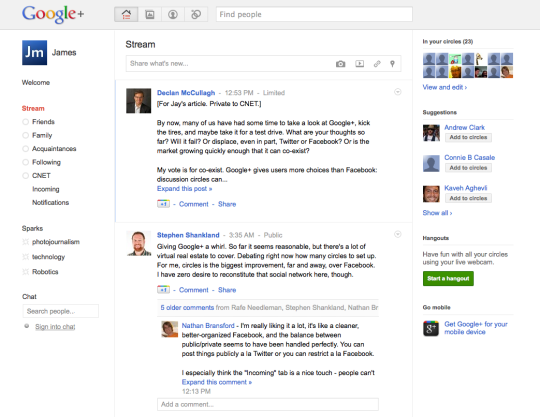This screenshot has height=417, width=540.
Task: Open the Robotics spark
Action: coord(45,272)
